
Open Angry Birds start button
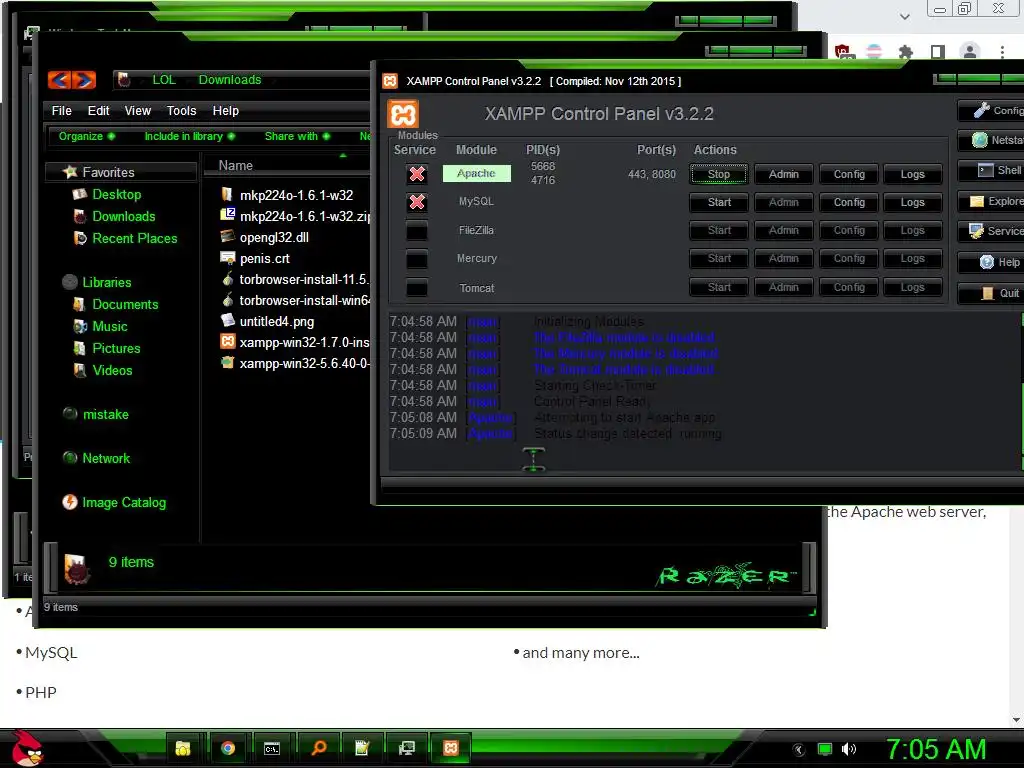click(x=27, y=748)
